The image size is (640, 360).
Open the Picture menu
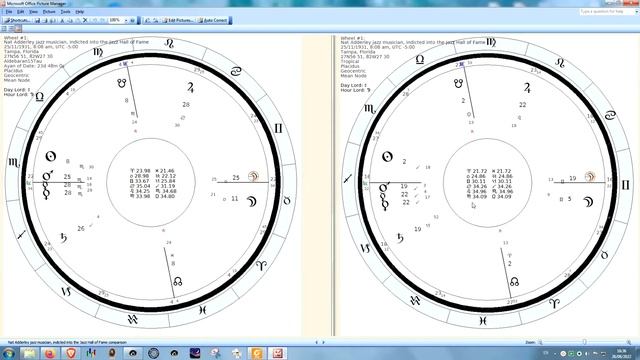[49, 12]
